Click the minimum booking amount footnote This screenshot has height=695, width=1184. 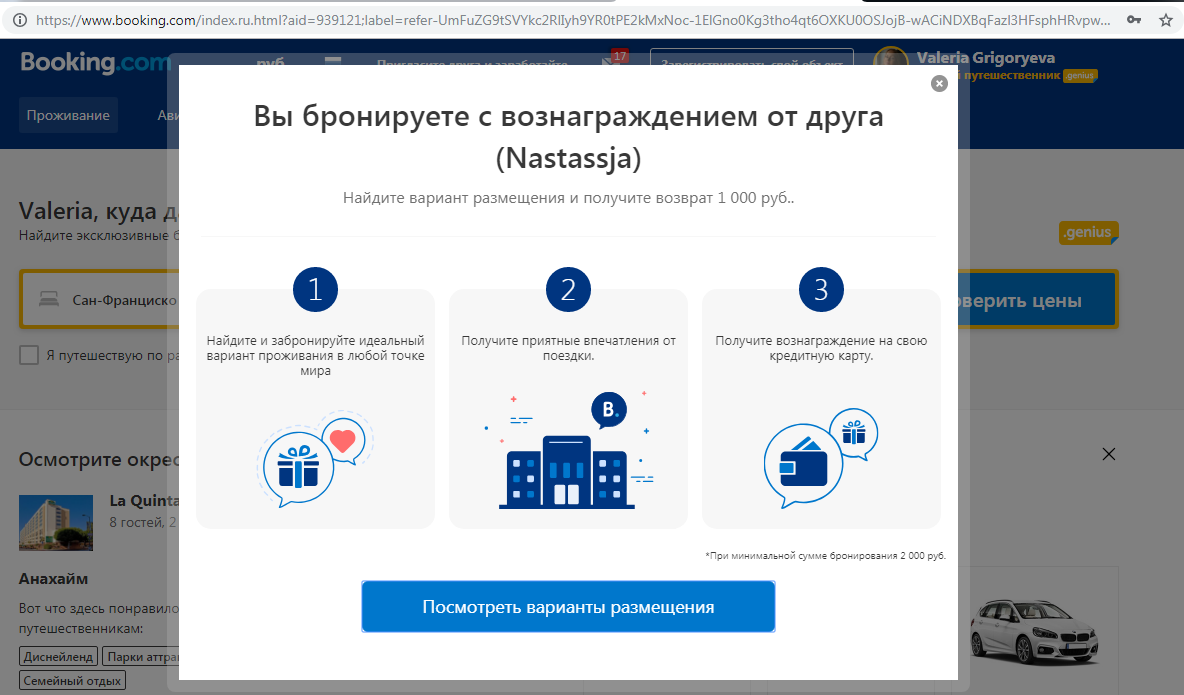825,555
